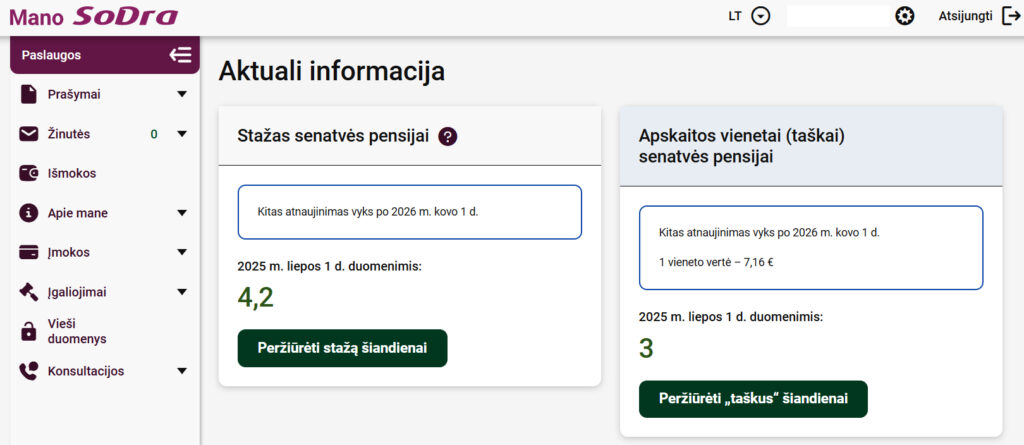Expand the Konsultacijos submenu arrow
The height and width of the screenshot is (445, 1024).
[x=182, y=371]
